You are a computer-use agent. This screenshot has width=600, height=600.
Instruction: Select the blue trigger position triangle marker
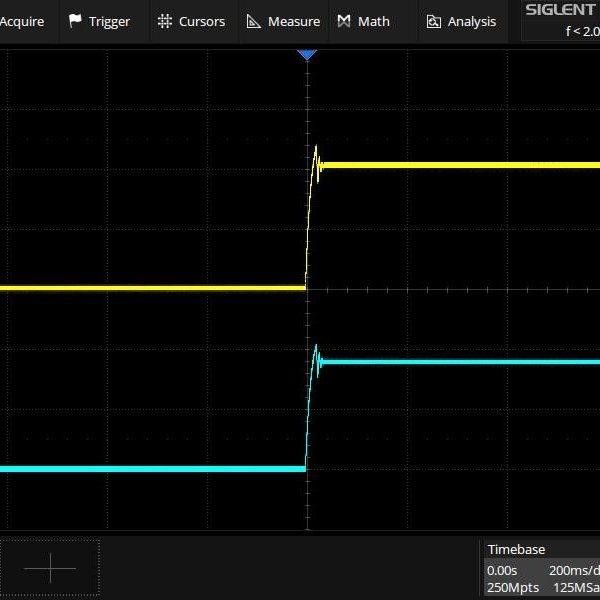click(x=307, y=55)
